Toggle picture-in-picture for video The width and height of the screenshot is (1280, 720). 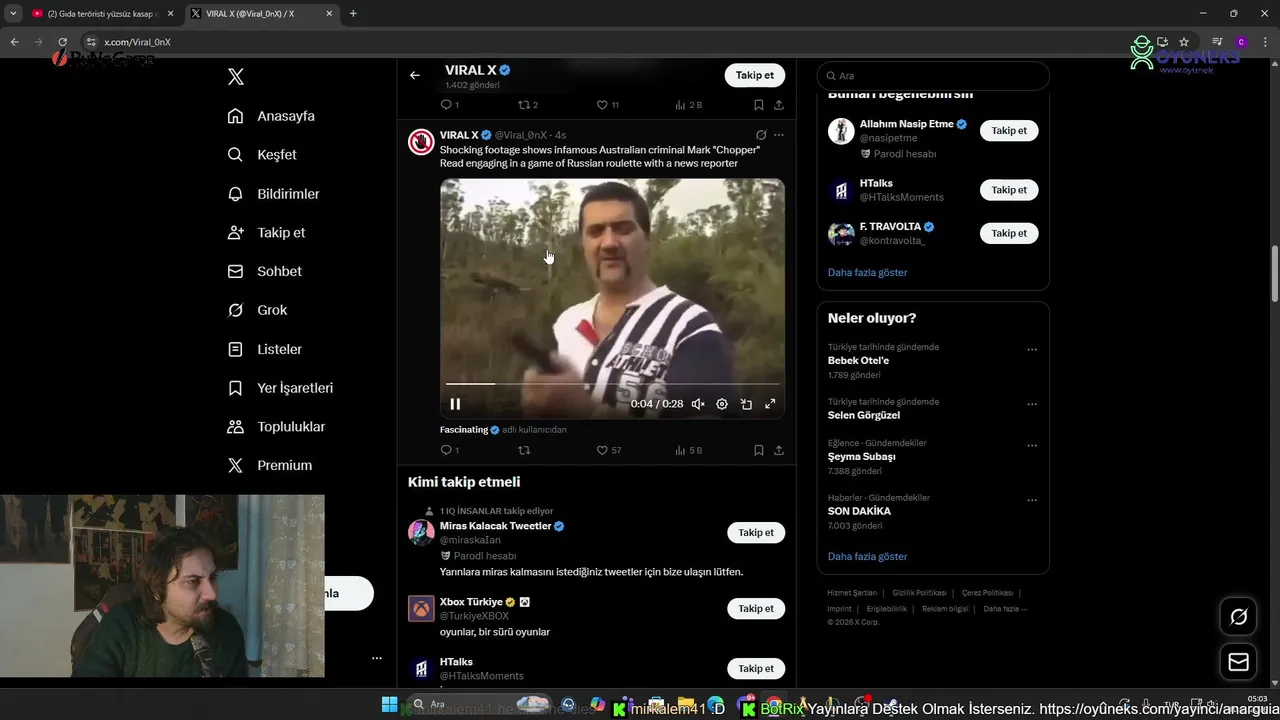click(x=746, y=404)
